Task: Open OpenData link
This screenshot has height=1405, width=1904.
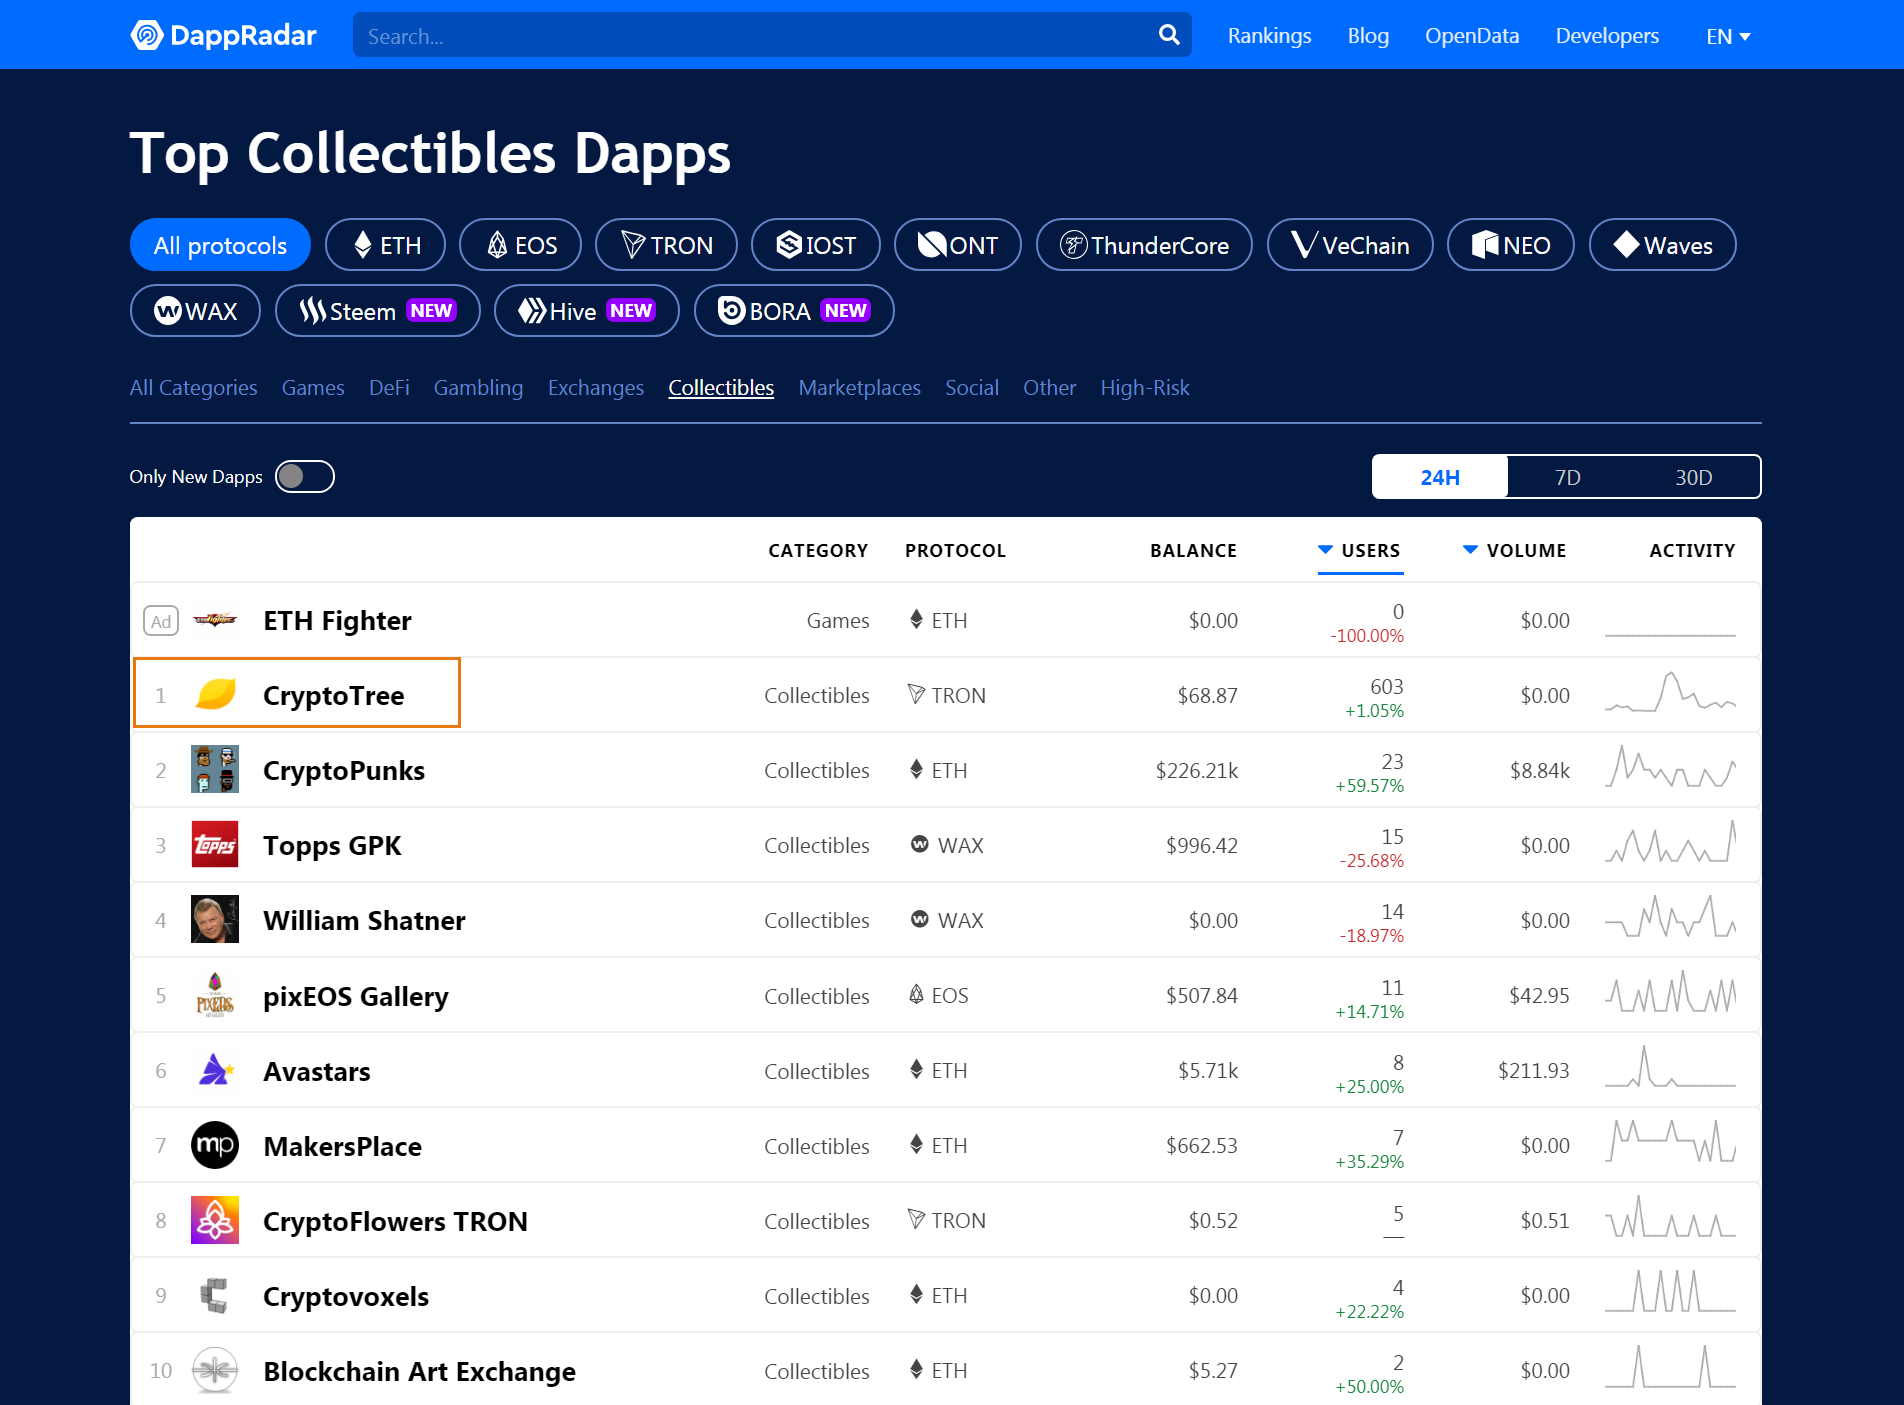Action: 1472,36
